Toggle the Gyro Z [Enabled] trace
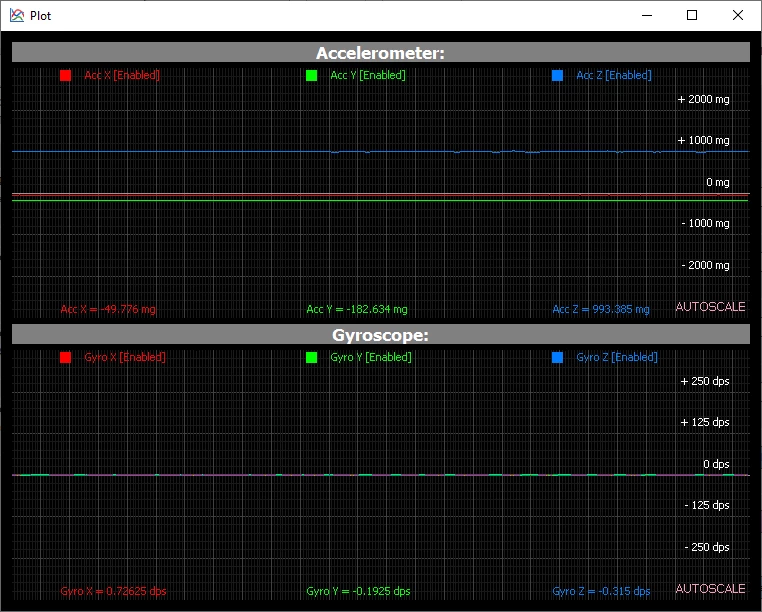 point(617,357)
